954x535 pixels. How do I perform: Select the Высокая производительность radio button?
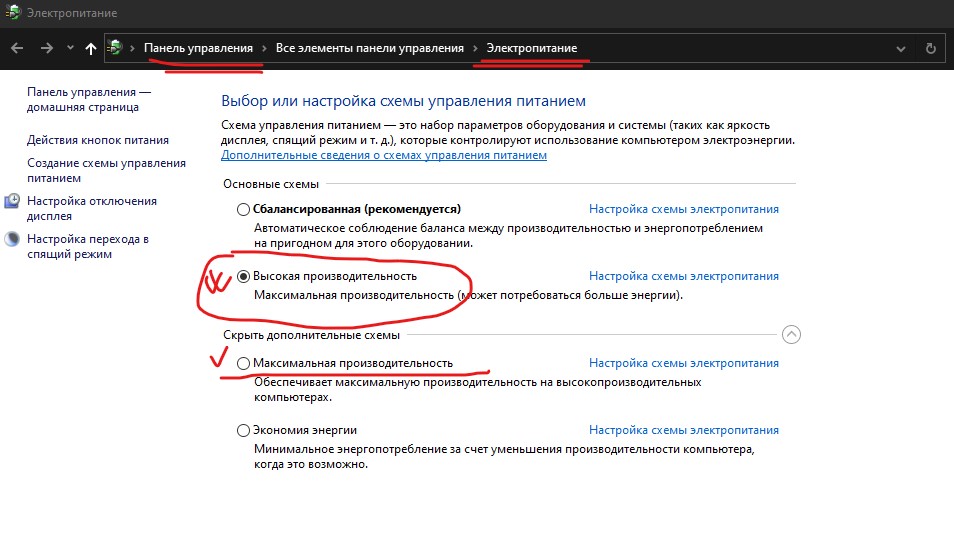click(243, 277)
